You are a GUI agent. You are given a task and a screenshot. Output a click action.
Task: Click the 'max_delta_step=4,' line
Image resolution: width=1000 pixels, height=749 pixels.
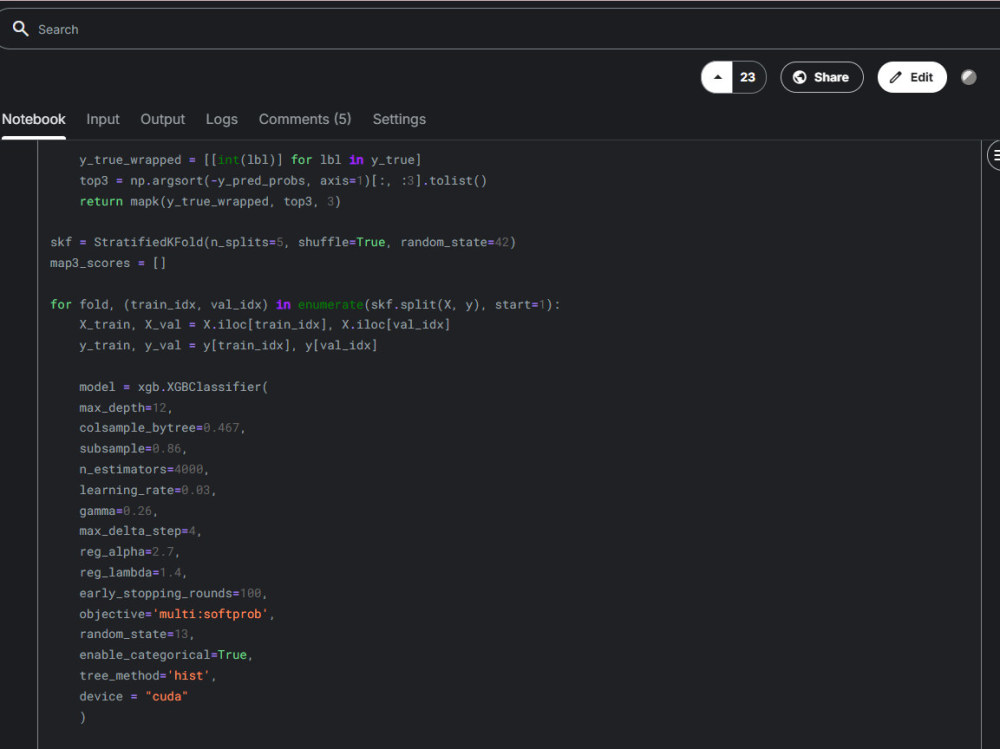click(140, 531)
